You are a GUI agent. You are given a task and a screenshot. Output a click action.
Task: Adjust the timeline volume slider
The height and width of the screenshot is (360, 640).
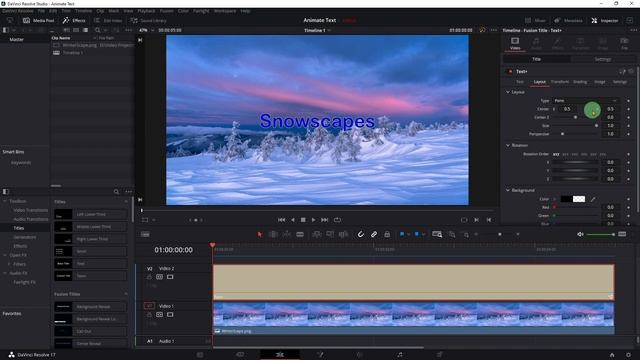click(x=601, y=234)
